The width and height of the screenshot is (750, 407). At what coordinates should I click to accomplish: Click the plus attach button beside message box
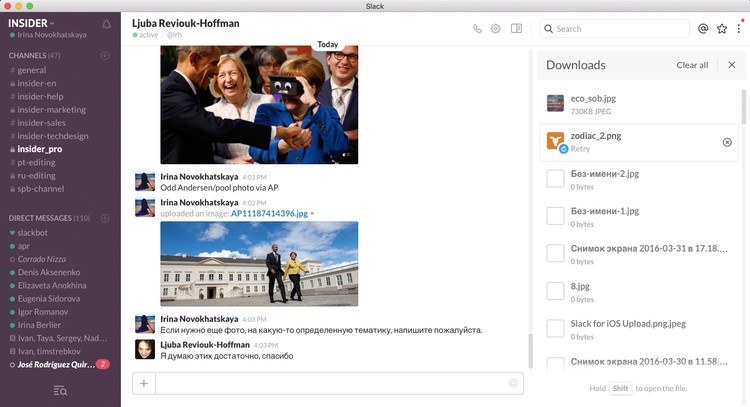click(144, 383)
